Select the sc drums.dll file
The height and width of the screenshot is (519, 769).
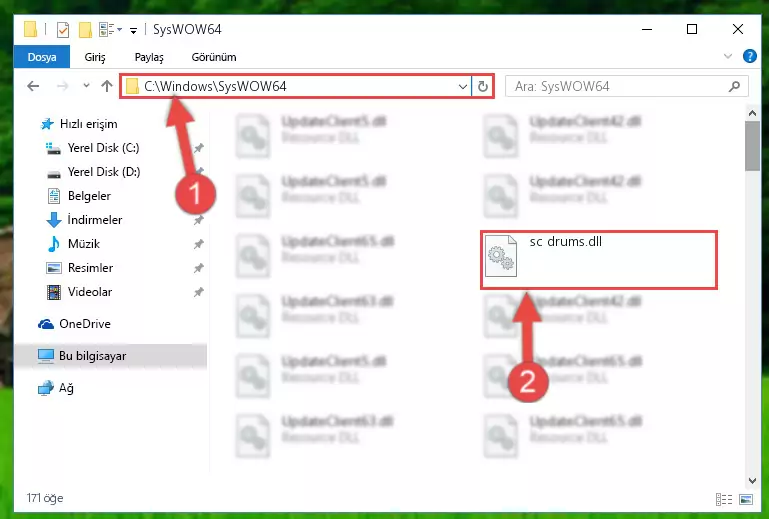pos(598,260)
